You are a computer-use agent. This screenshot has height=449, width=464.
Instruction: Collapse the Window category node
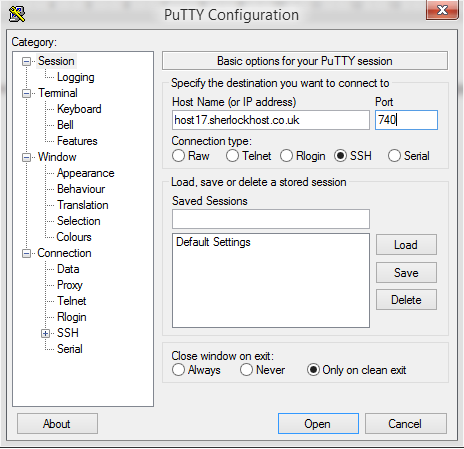click(x=26, y=157)
